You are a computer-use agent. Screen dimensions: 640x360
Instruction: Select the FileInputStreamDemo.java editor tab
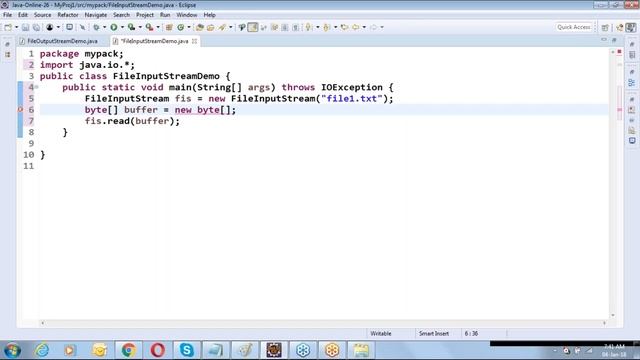tap(154, 41)
